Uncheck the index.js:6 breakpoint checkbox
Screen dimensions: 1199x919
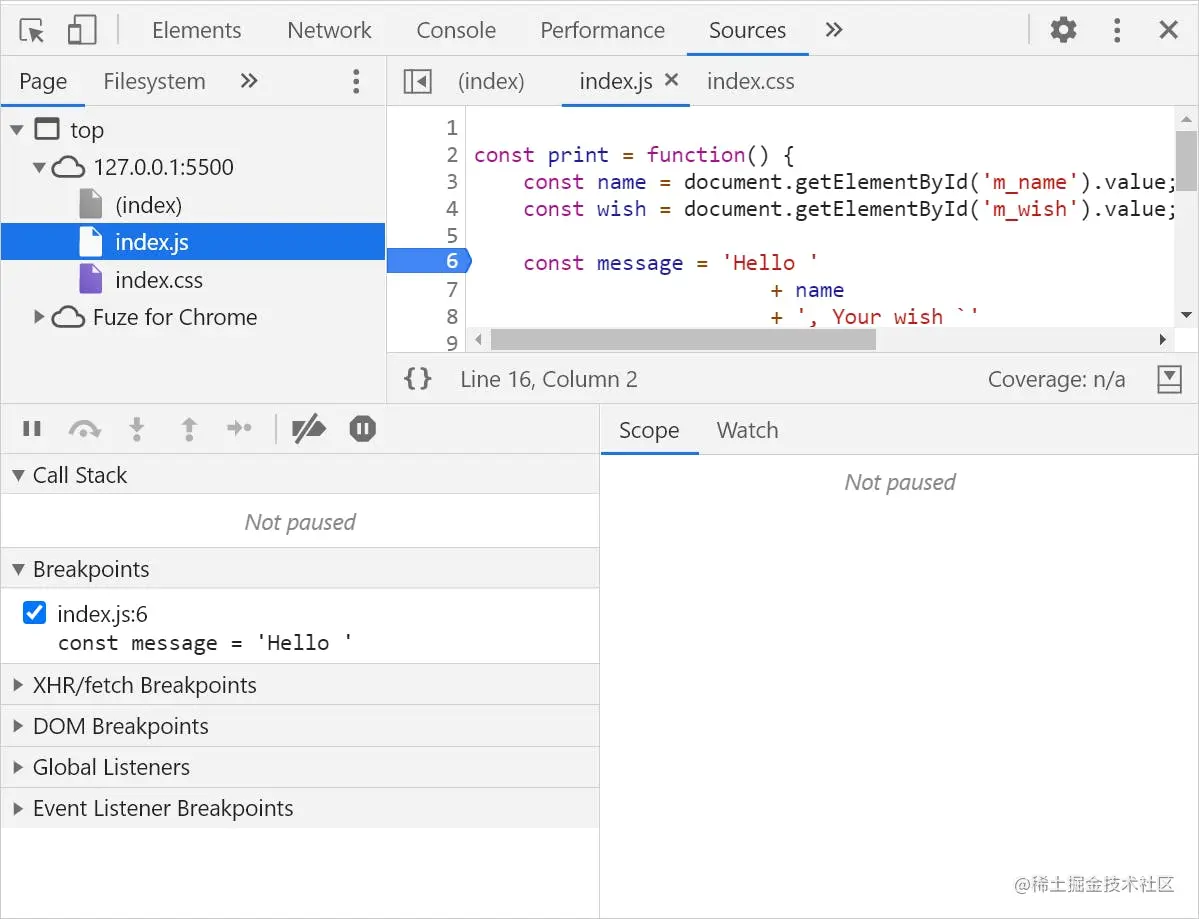(34, 612)
